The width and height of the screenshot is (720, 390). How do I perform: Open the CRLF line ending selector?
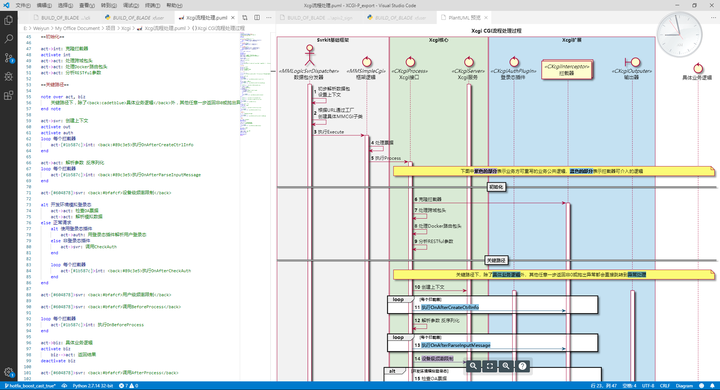664,386
